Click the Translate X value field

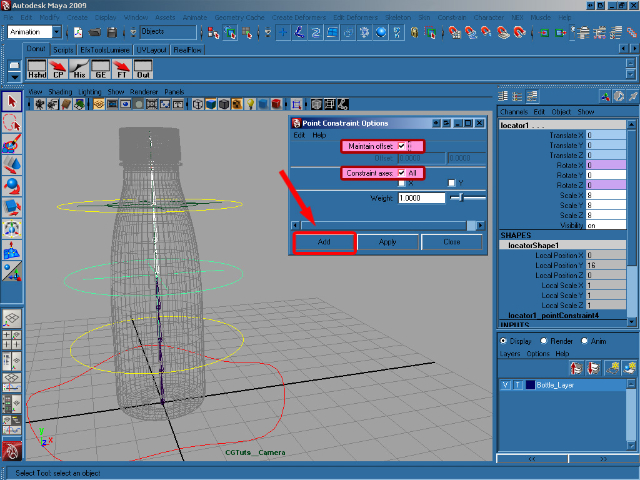[x=606, y=135]
